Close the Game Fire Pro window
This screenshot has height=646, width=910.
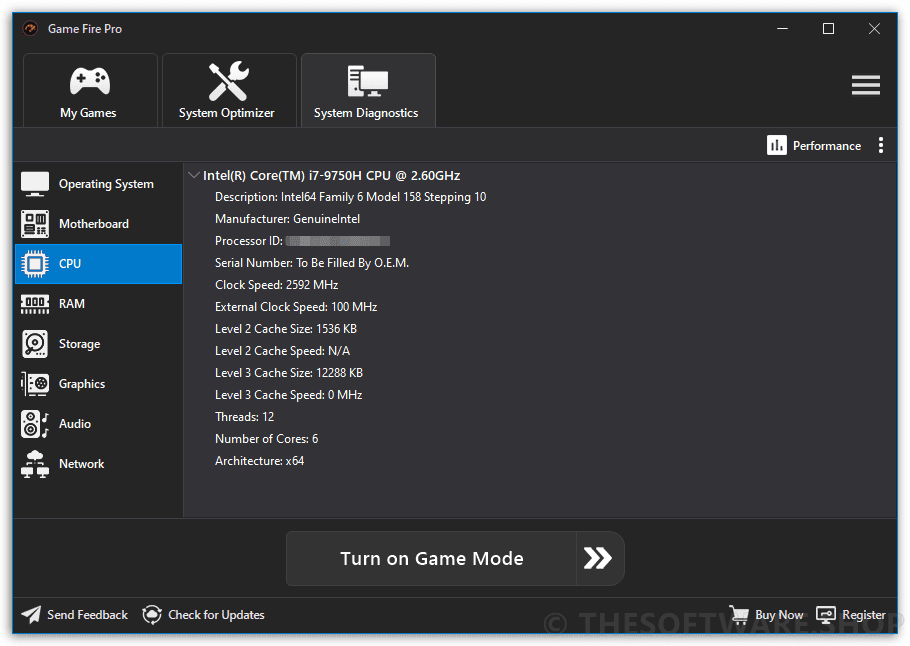coord(874,28)
